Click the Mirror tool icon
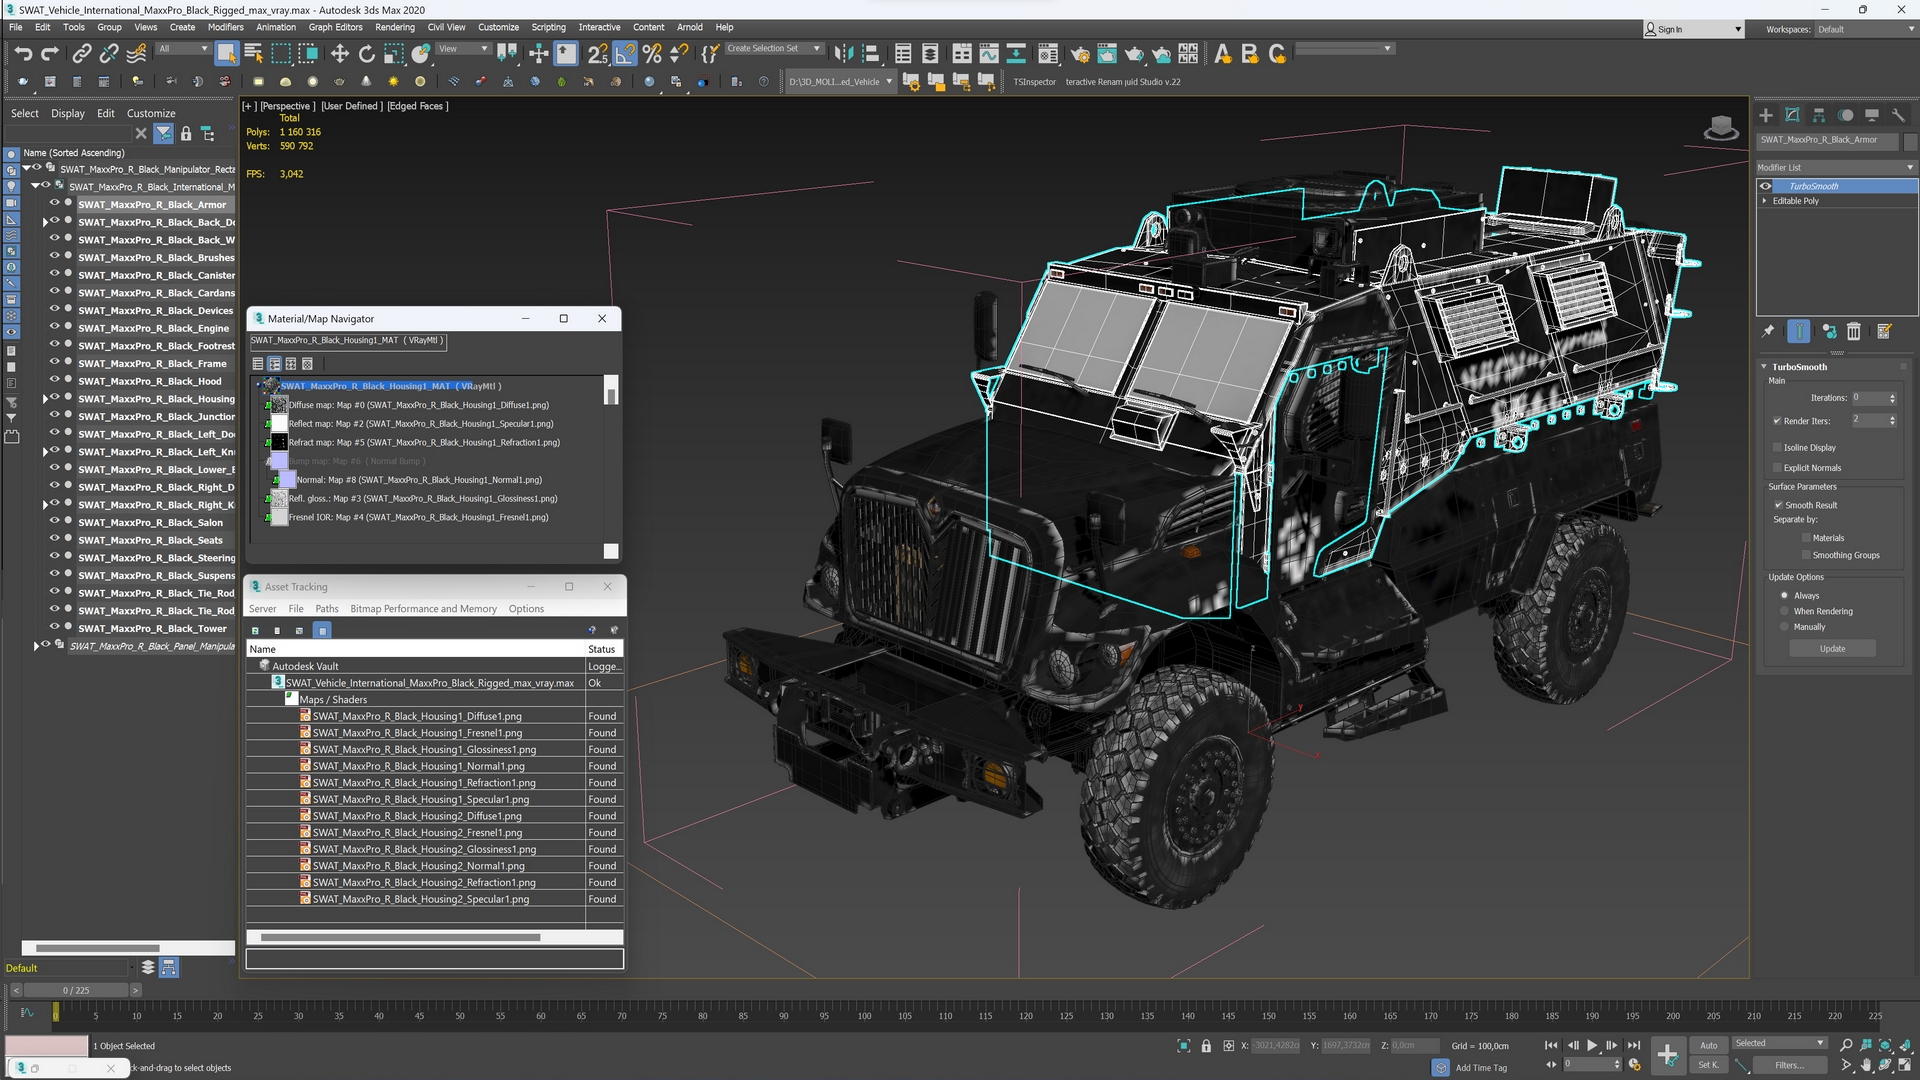The height and width of the screenshot is (1080, 1920). click(844, 53)
